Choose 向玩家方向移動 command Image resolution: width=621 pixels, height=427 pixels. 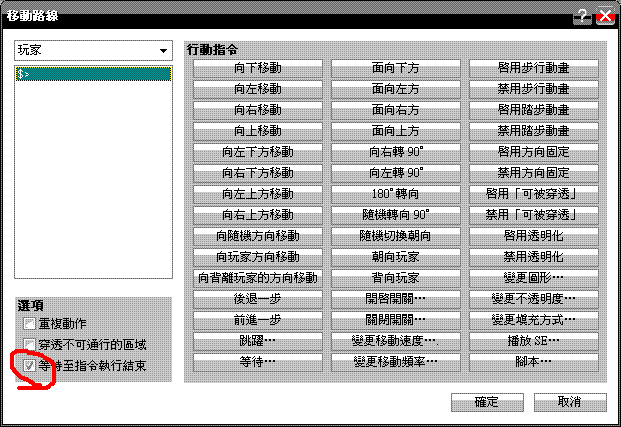point(257,257)
